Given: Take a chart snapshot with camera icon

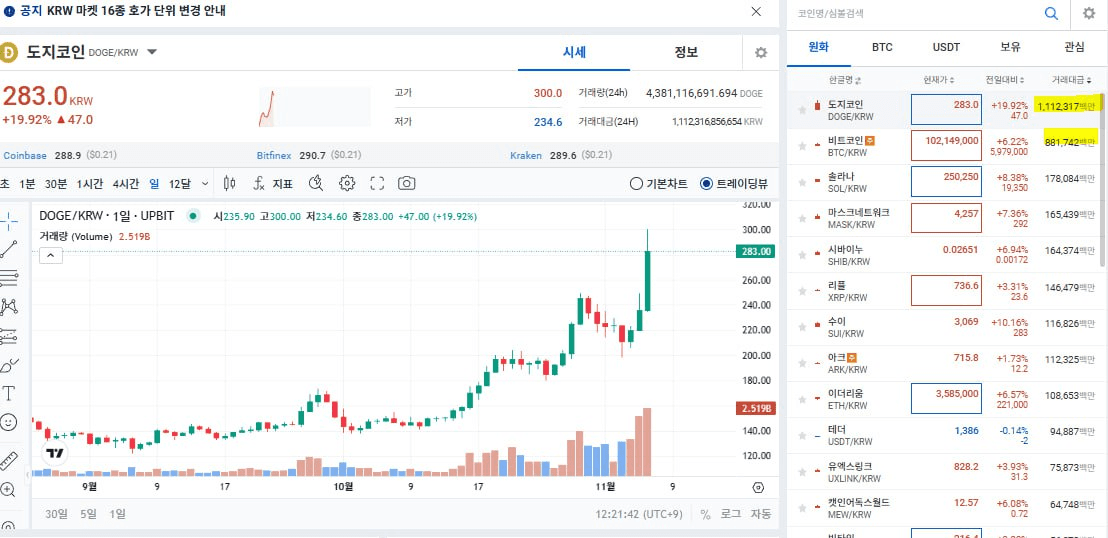Looking at the screenshot, I should [407, 183].
